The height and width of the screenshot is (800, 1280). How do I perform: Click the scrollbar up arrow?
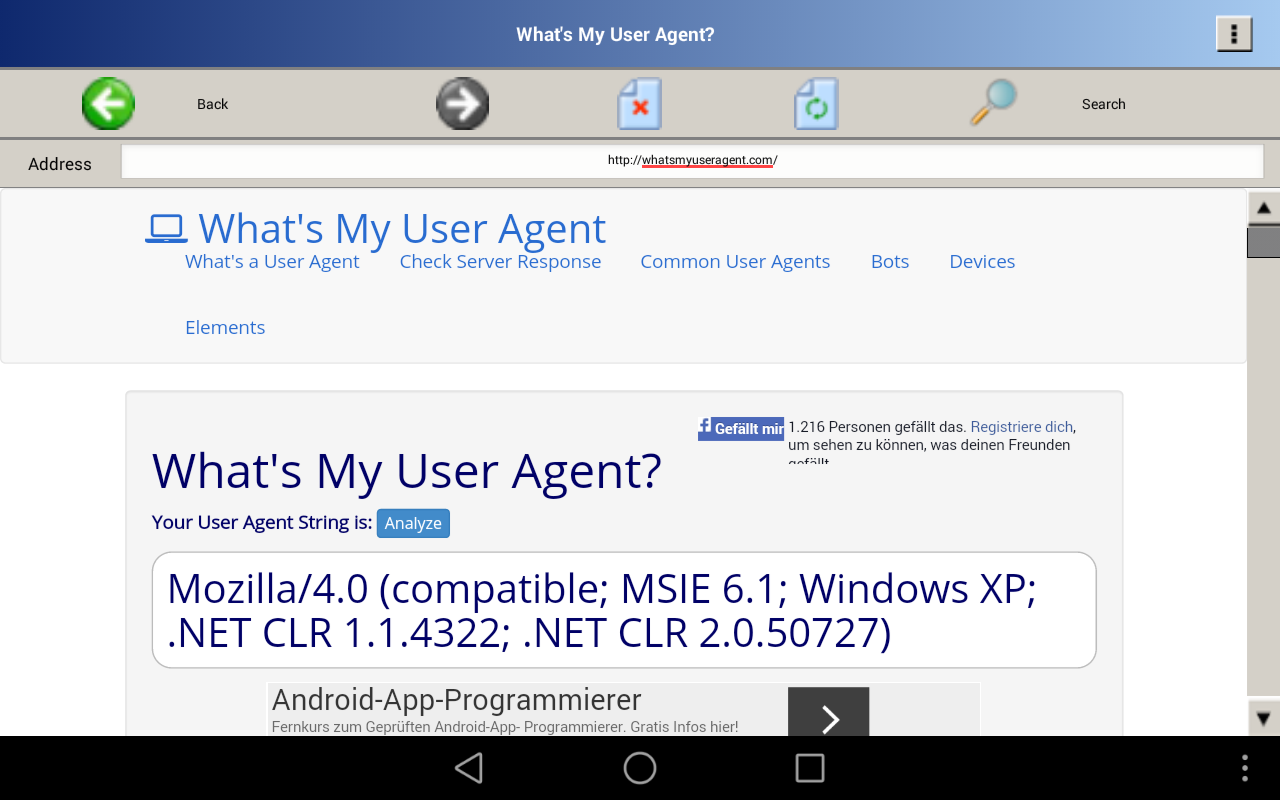coord(1263,208)
